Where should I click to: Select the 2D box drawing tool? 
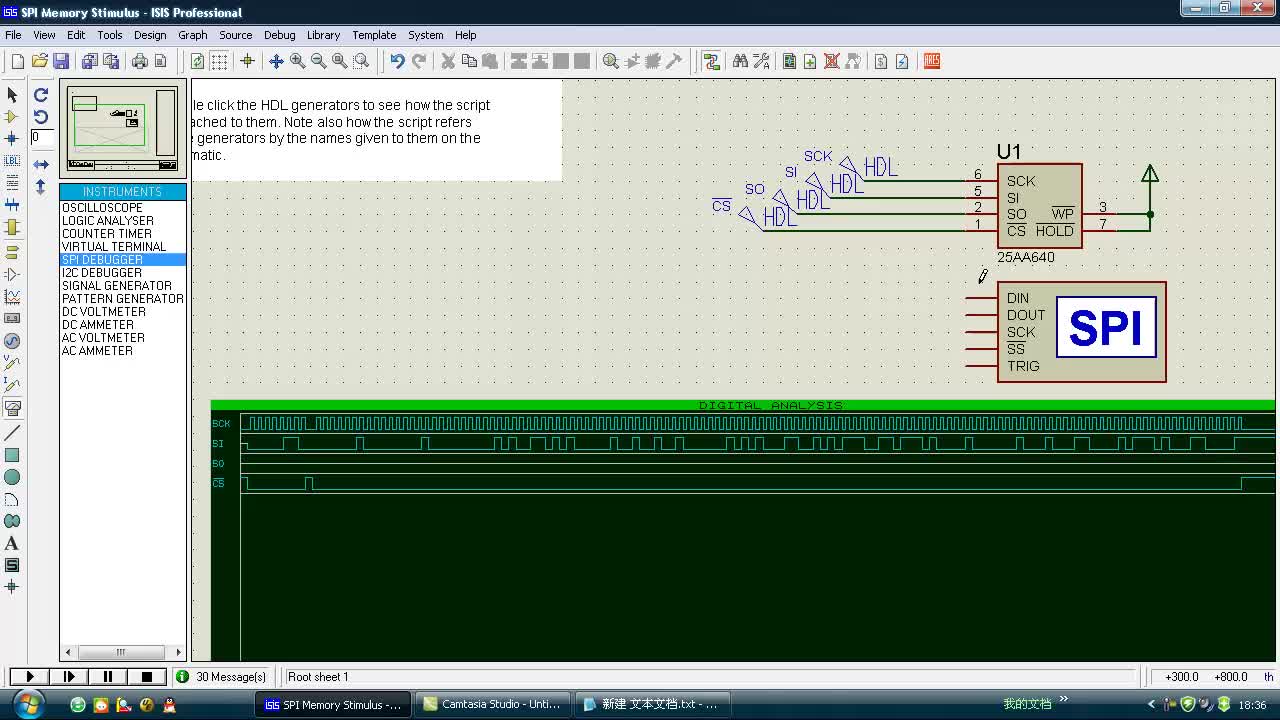click(x=12, y=455)
